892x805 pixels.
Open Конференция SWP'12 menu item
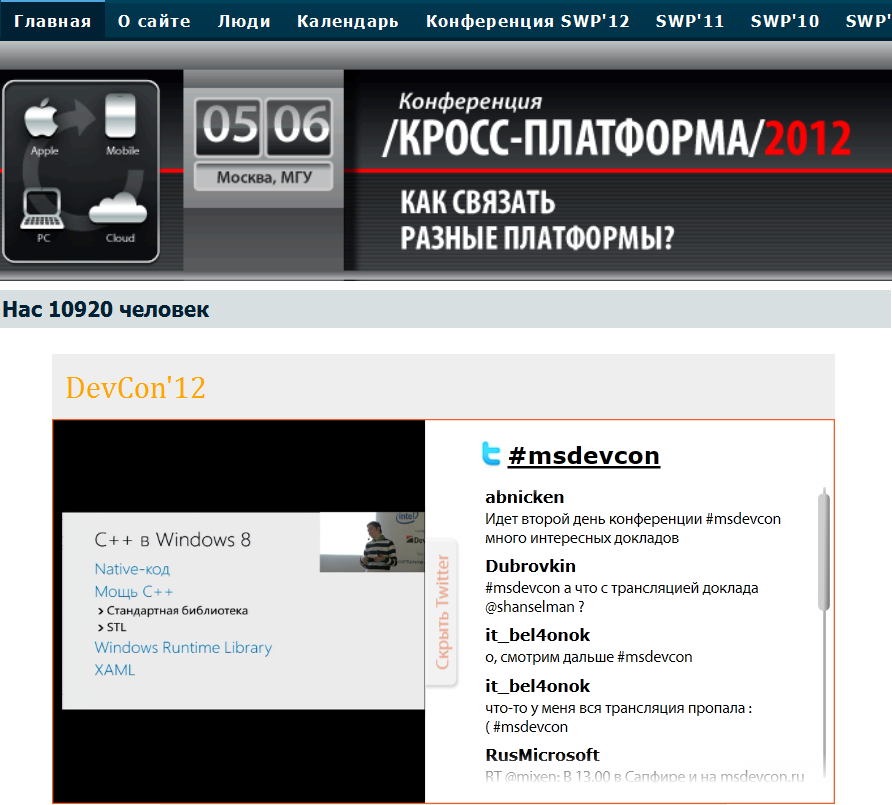(527, 21)
